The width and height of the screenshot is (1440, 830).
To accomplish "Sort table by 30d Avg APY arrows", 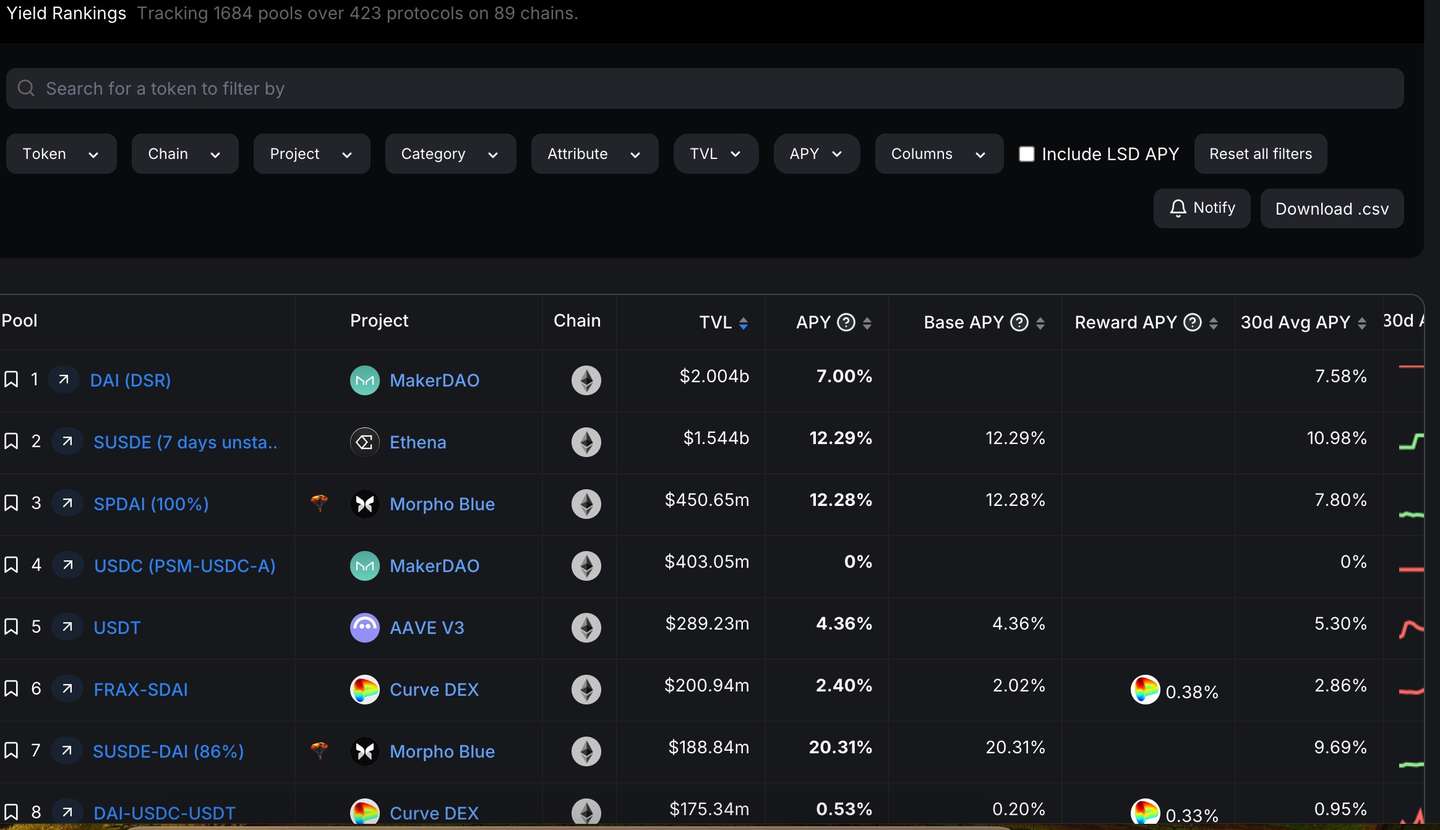I will pyautogui.click(x=1361, y=323).
